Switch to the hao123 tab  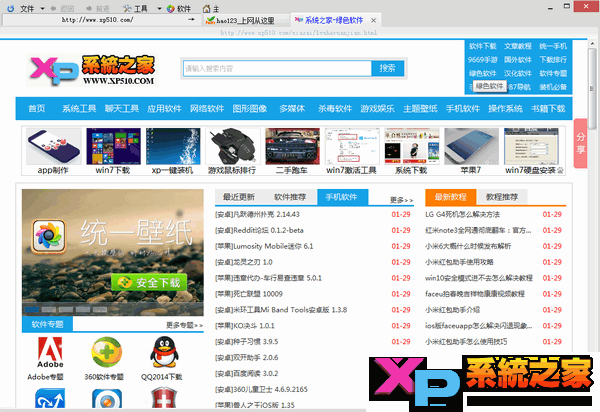coord(245,20)
